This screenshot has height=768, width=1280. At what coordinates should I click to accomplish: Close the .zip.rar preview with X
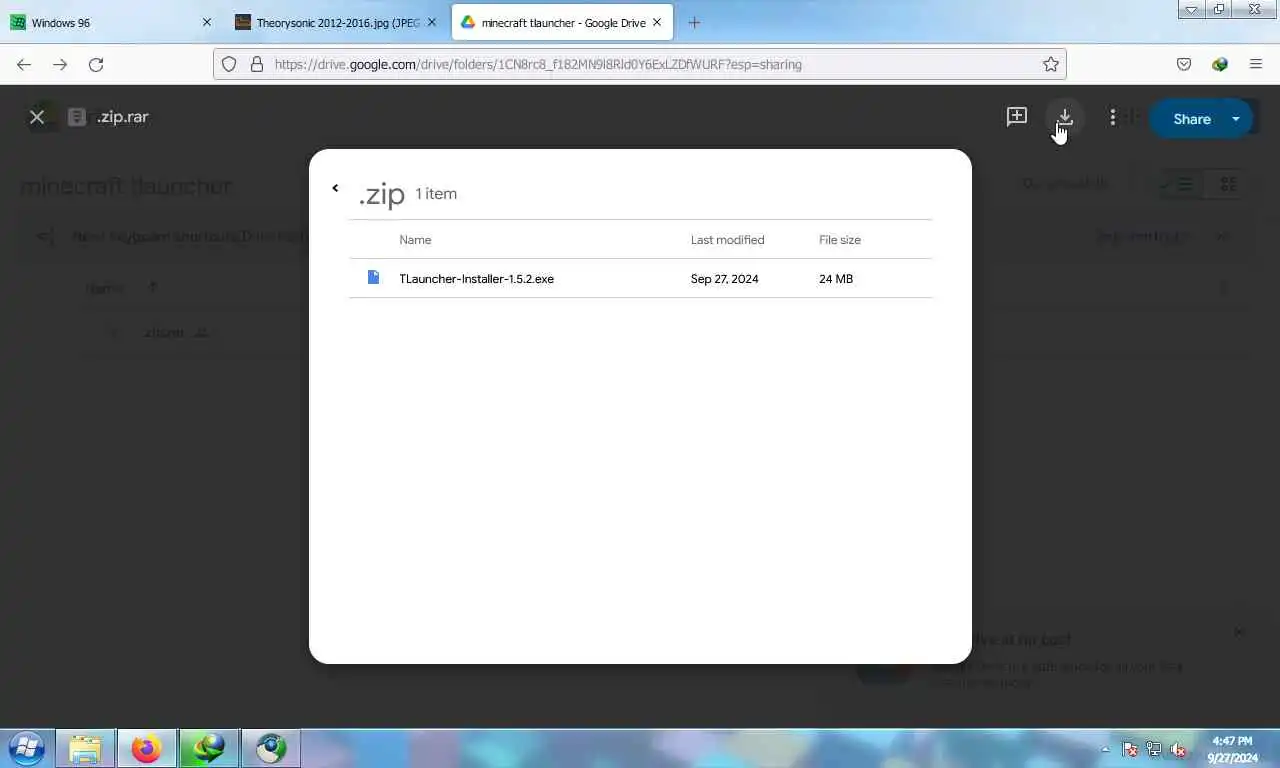point(37,117)
